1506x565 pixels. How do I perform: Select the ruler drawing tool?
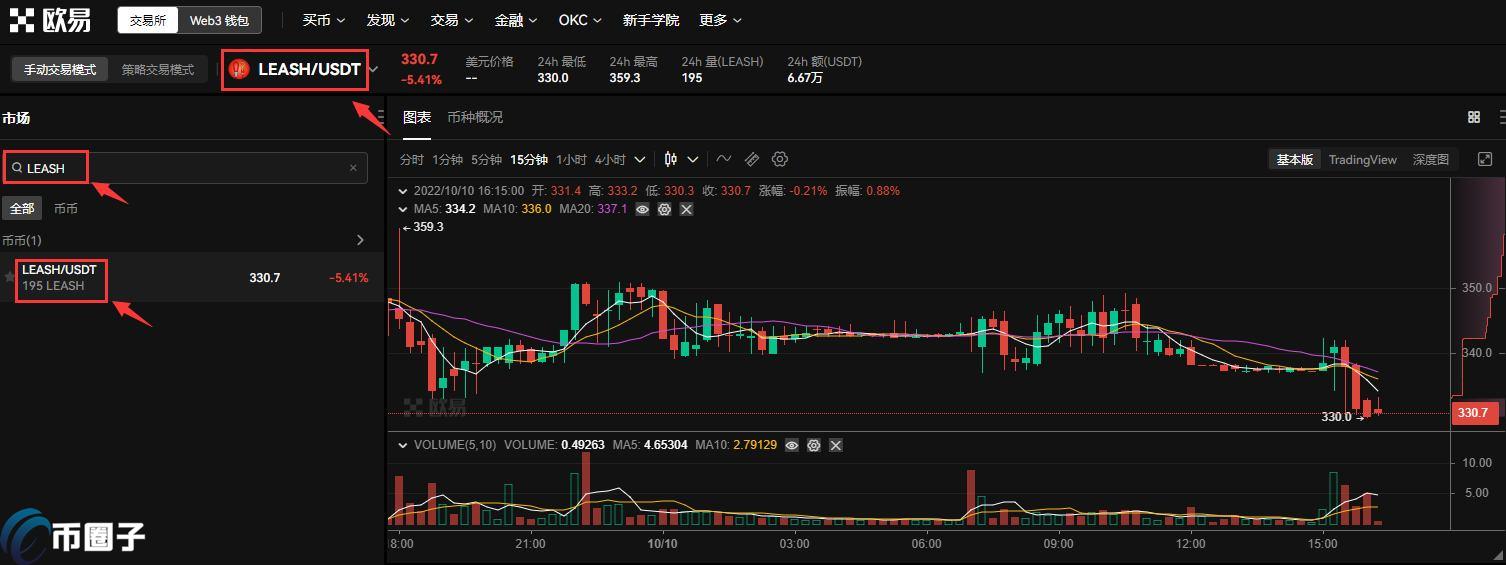(752, 159)
